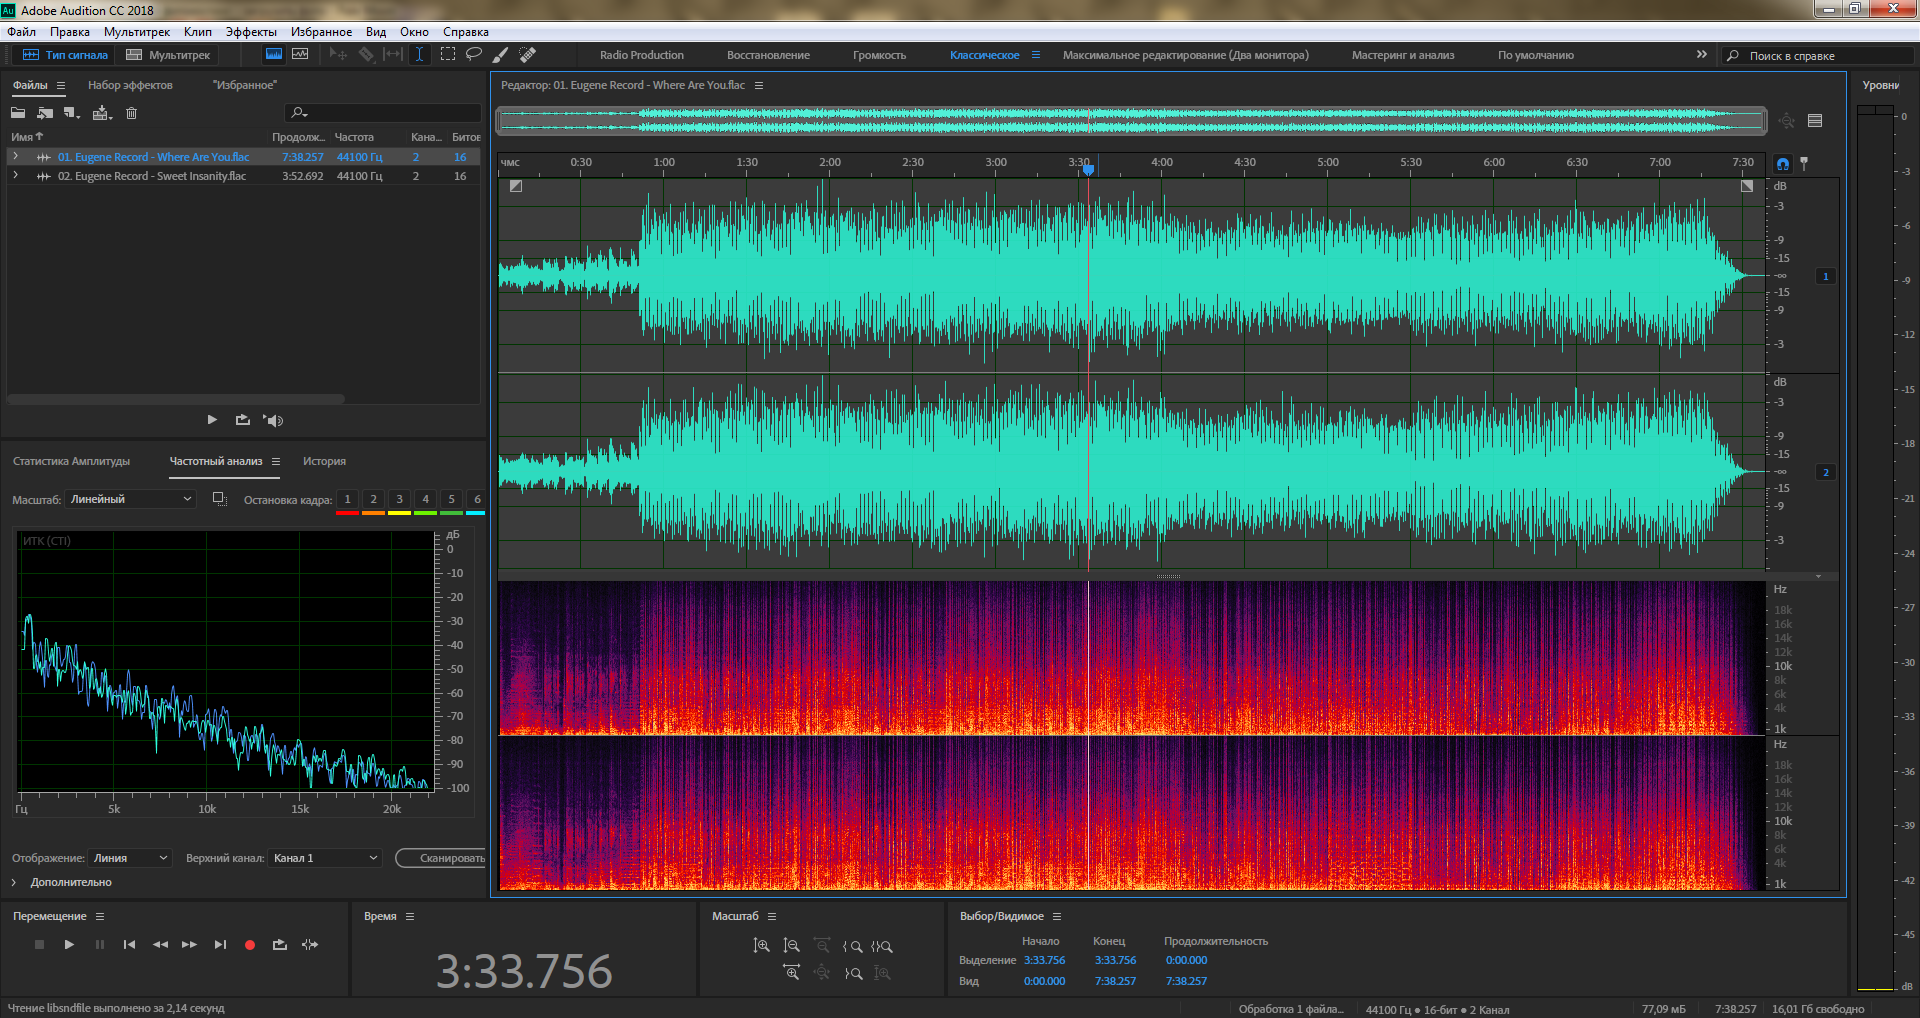Screen dimensions: 1920x1018
Task: Expand the '02. Eugene Record - Sweet Insanity.flac' row
Action: click(15, 175)
